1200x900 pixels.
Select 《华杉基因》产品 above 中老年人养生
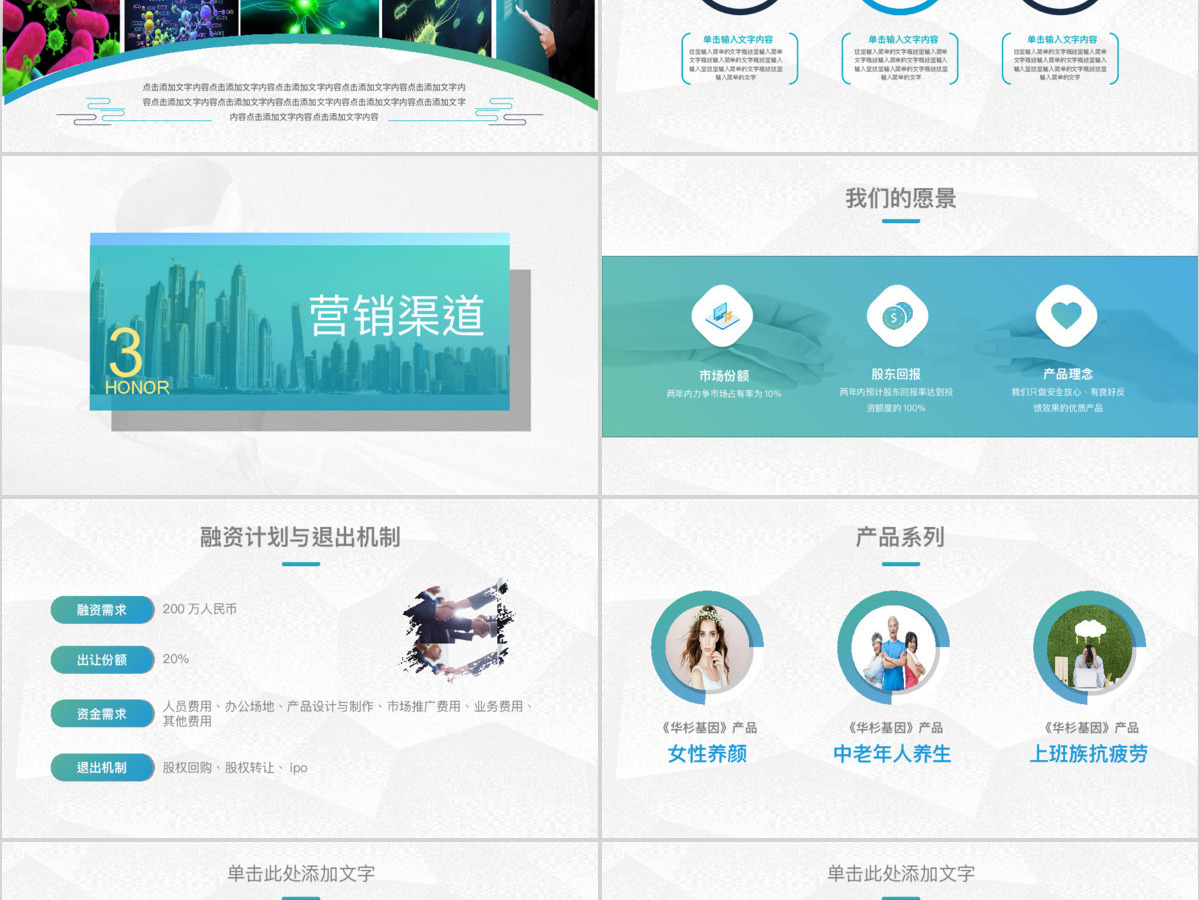coord(893,728)
